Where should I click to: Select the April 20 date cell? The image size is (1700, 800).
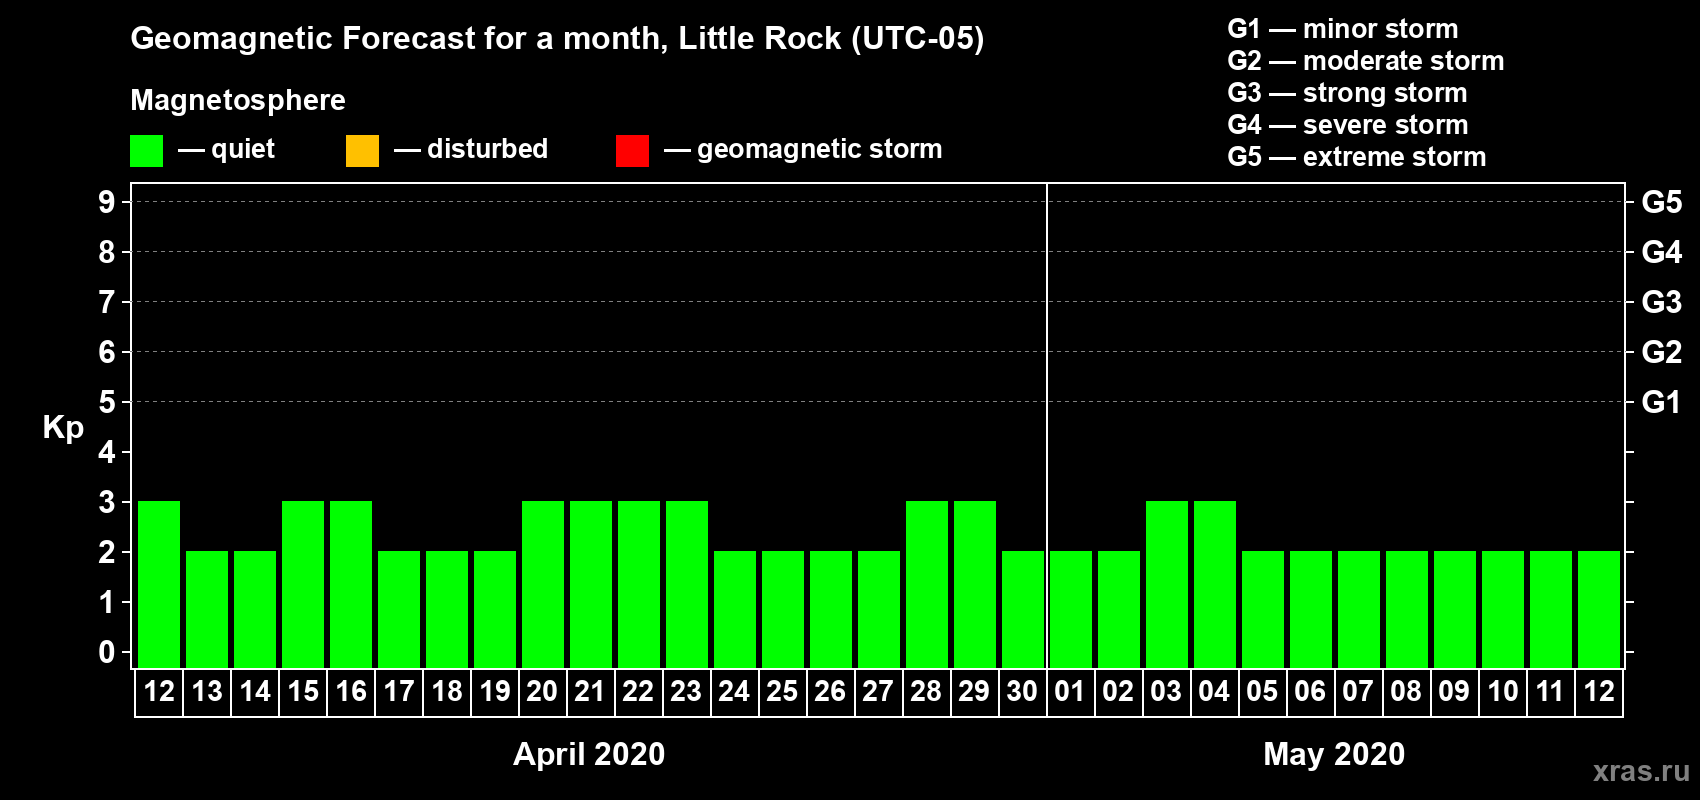pos(543,692)
